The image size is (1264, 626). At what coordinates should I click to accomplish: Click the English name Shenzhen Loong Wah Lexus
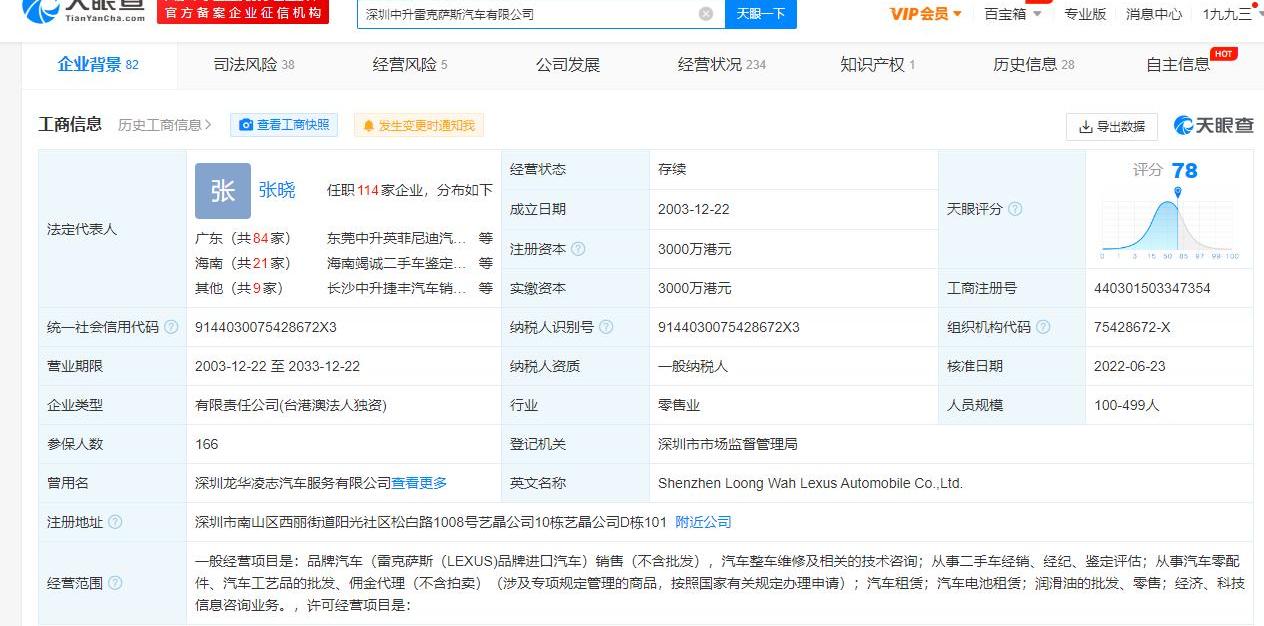point(810,483)
